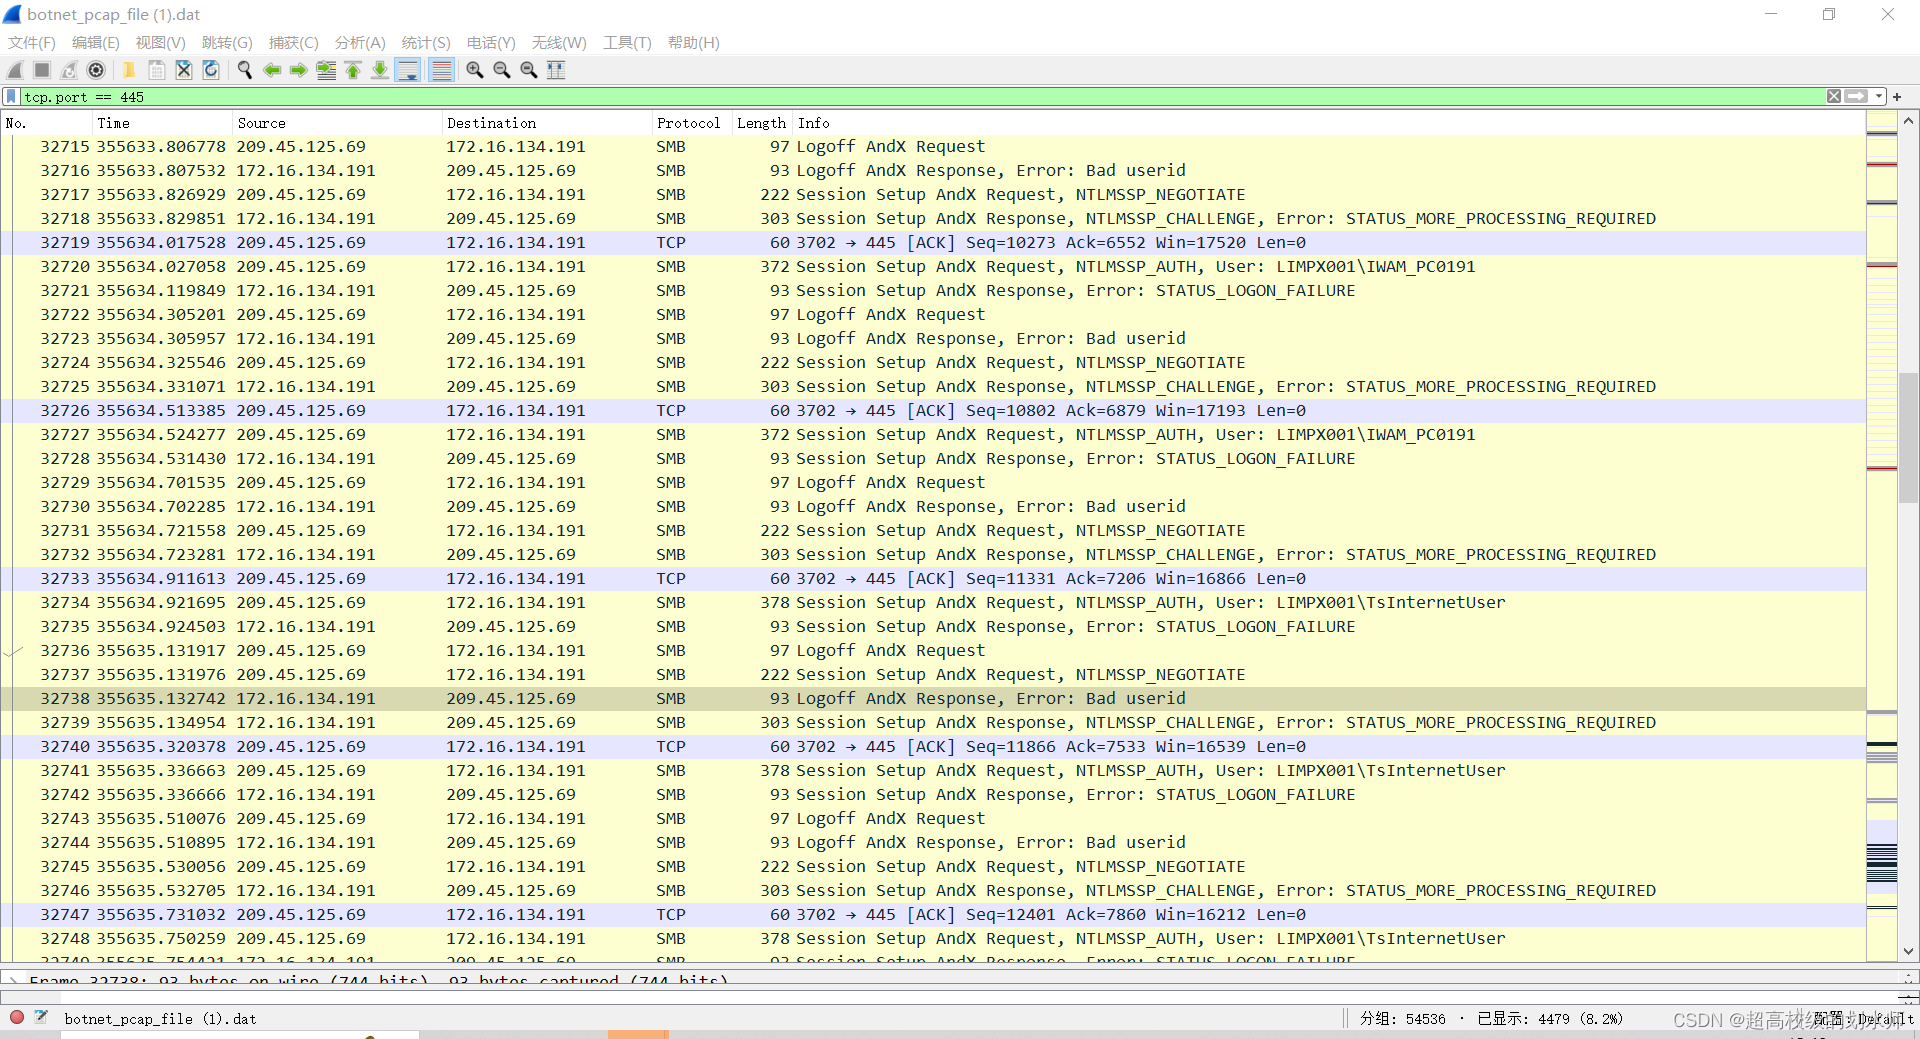The image size is (1920, 1039).
Task: Go forward to next packet arrow
Action: point(298,70)
